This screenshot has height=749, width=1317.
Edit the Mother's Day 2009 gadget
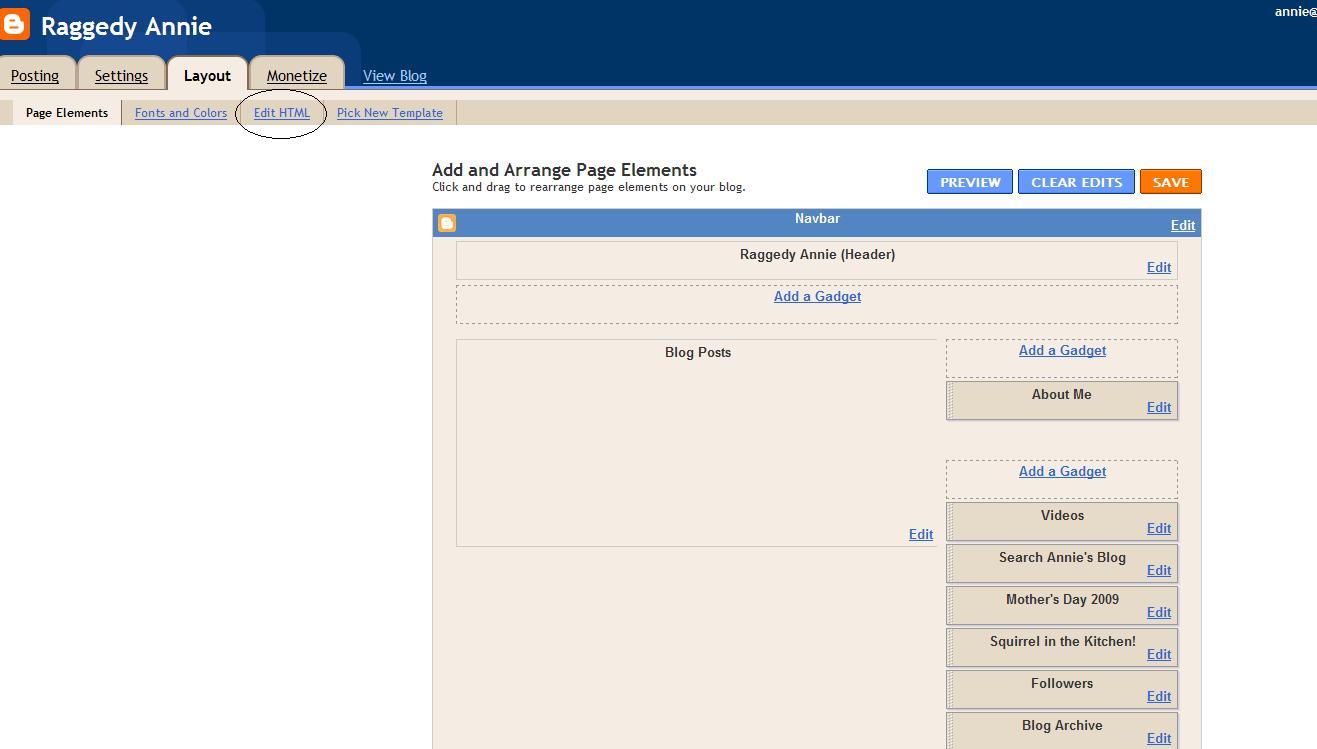coord(1159,612)
